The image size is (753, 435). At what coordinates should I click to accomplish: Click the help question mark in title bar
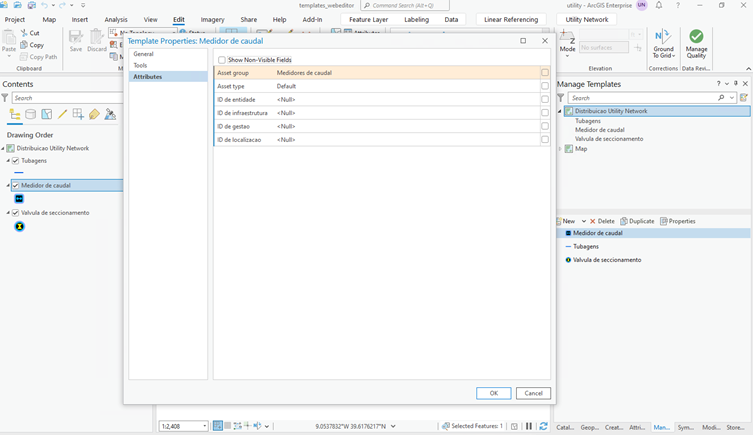point(678,5)
